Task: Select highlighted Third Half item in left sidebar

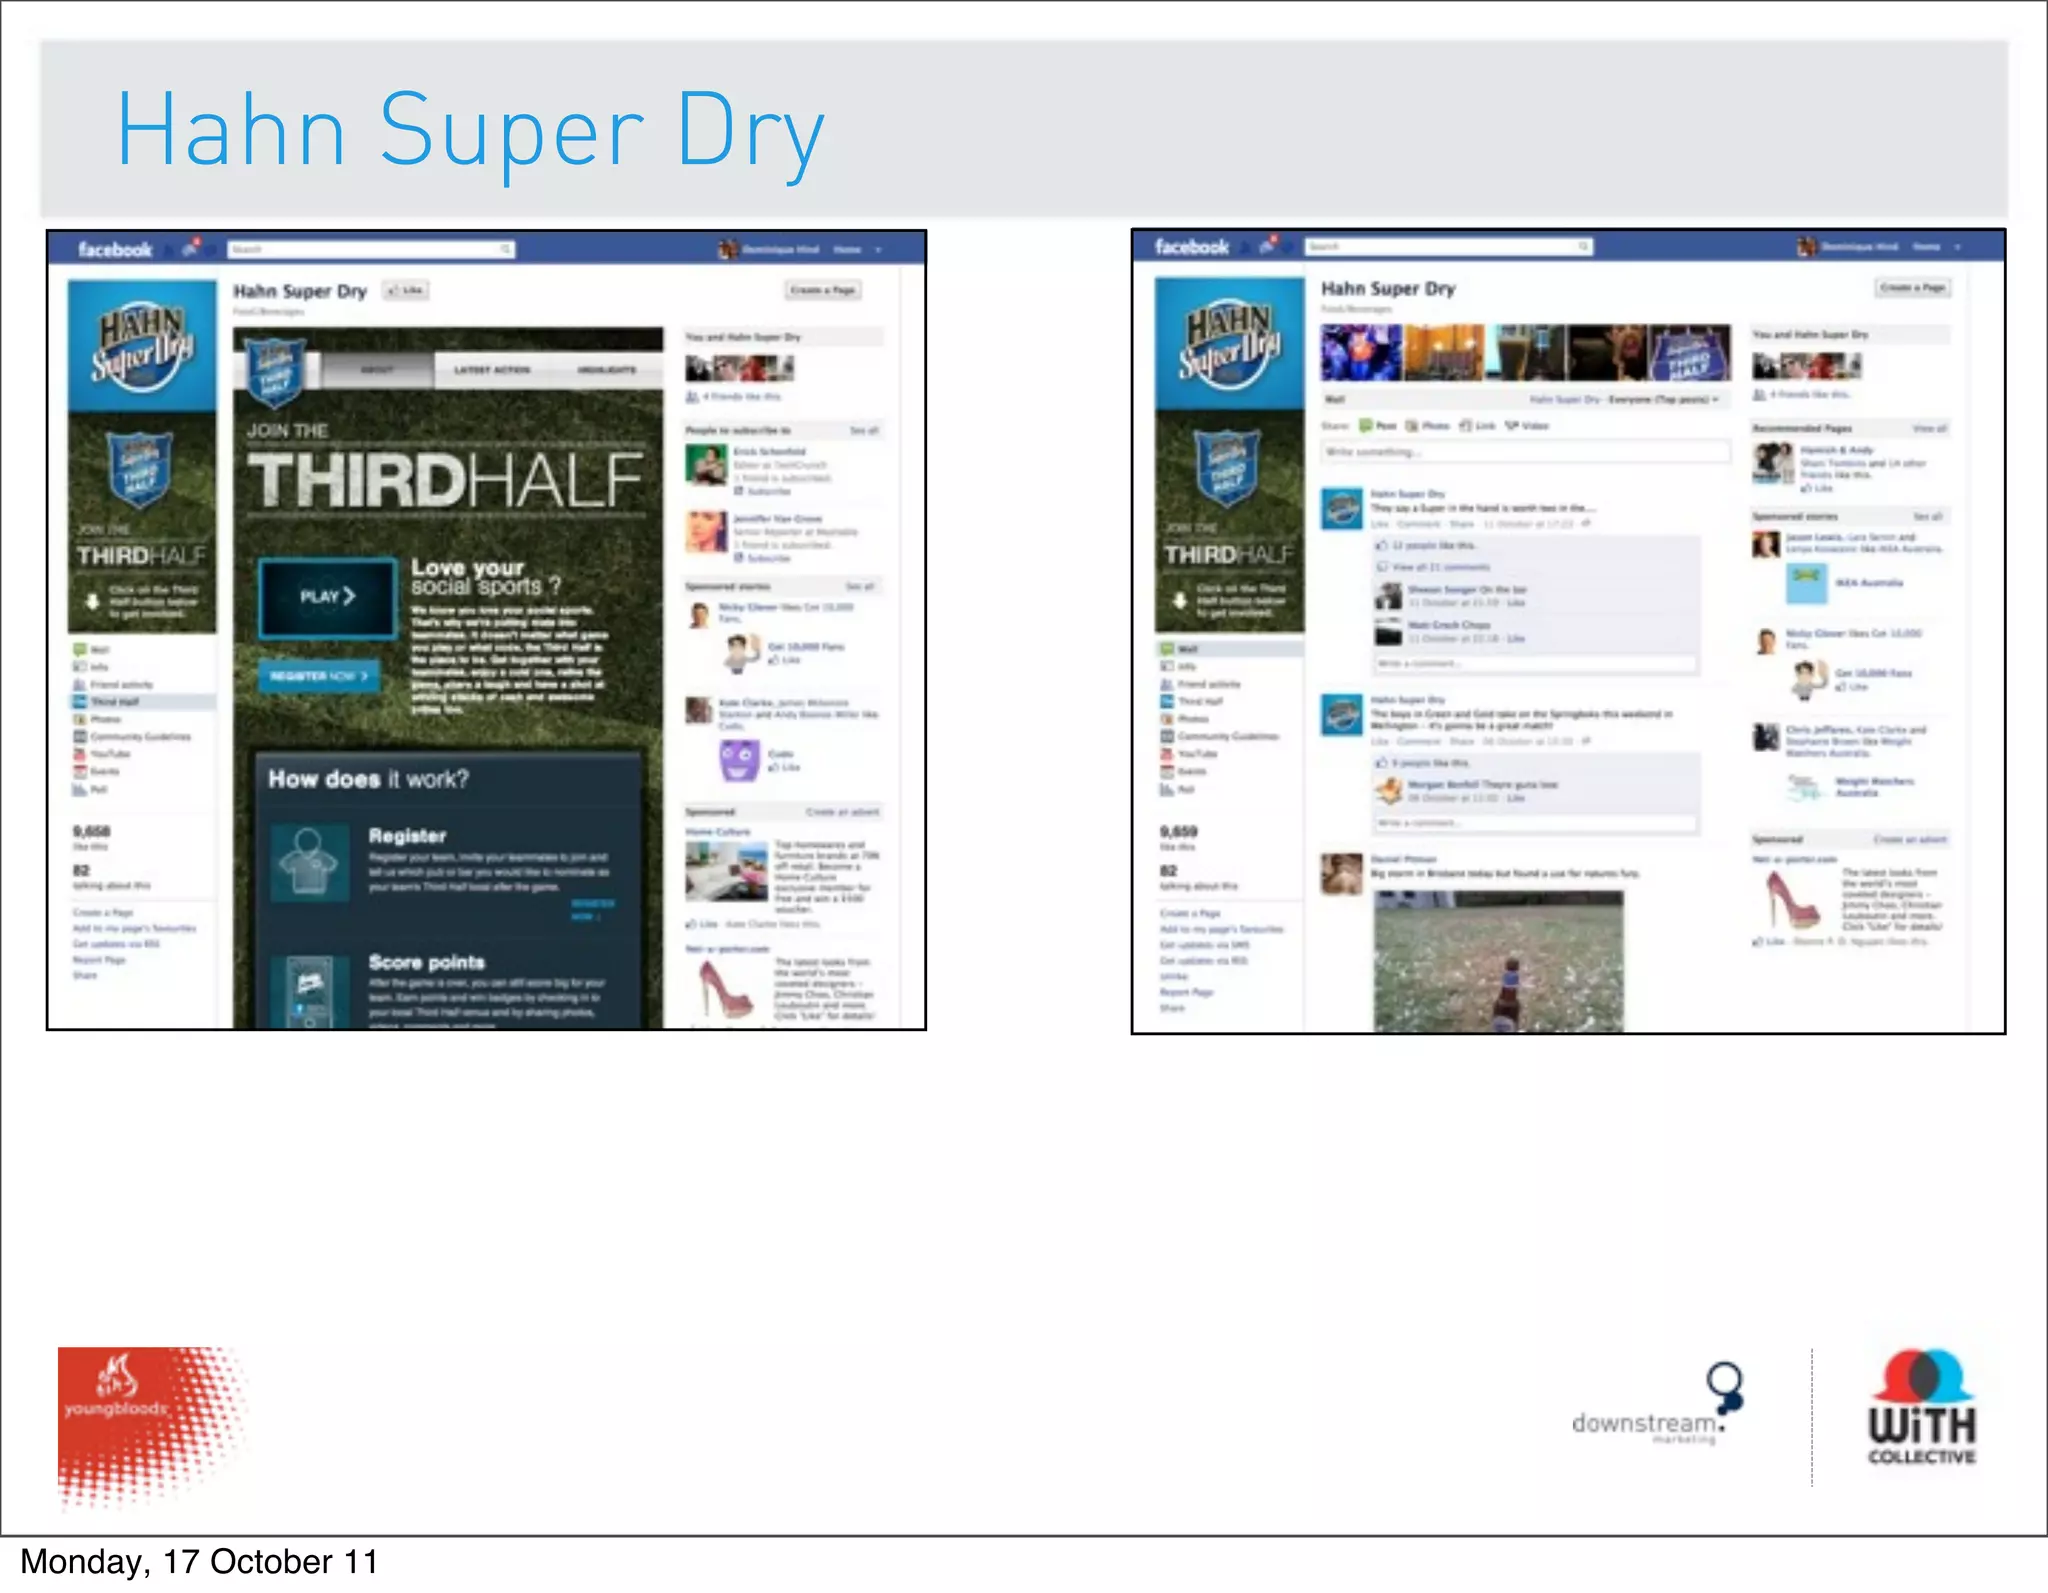Action: [x=142, y=702]
